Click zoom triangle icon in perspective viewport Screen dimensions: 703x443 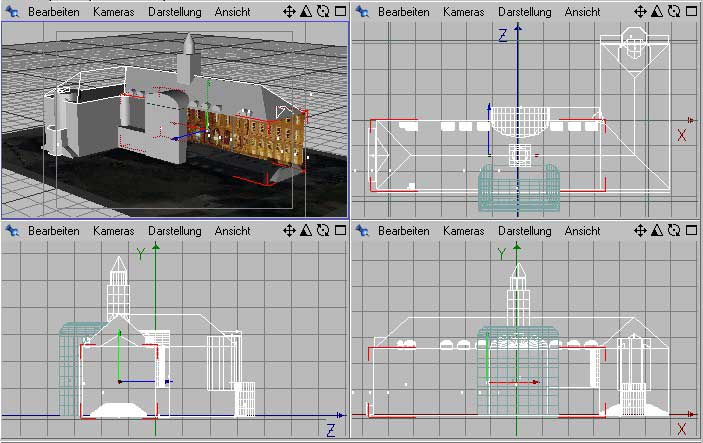click(x=306, y=12)
